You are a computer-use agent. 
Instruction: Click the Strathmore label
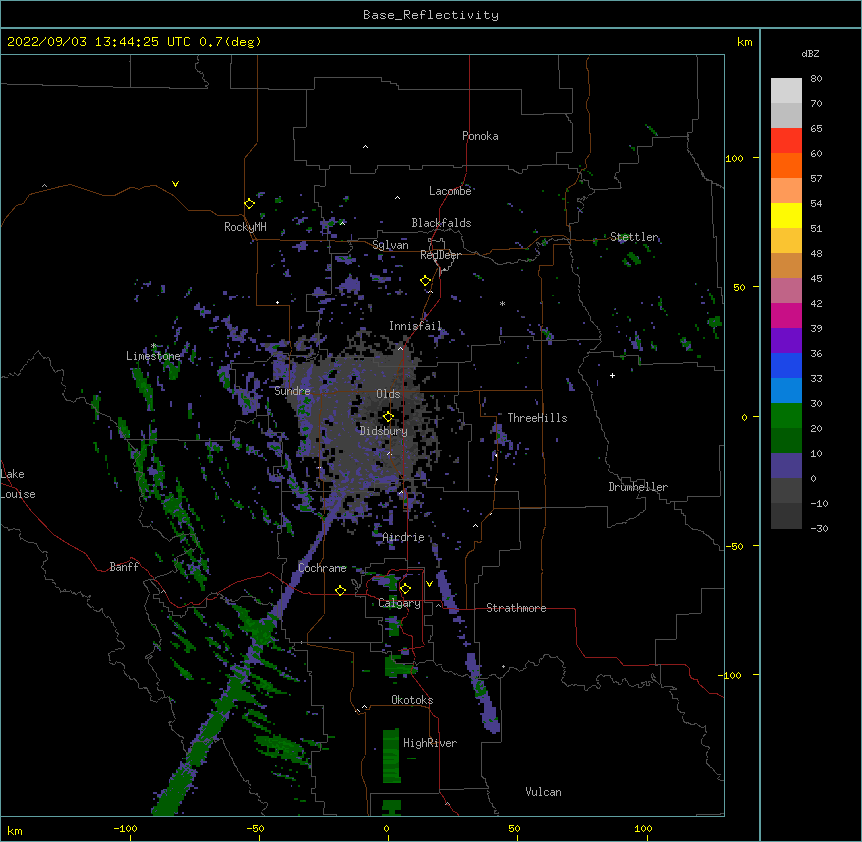click(516, 608)
